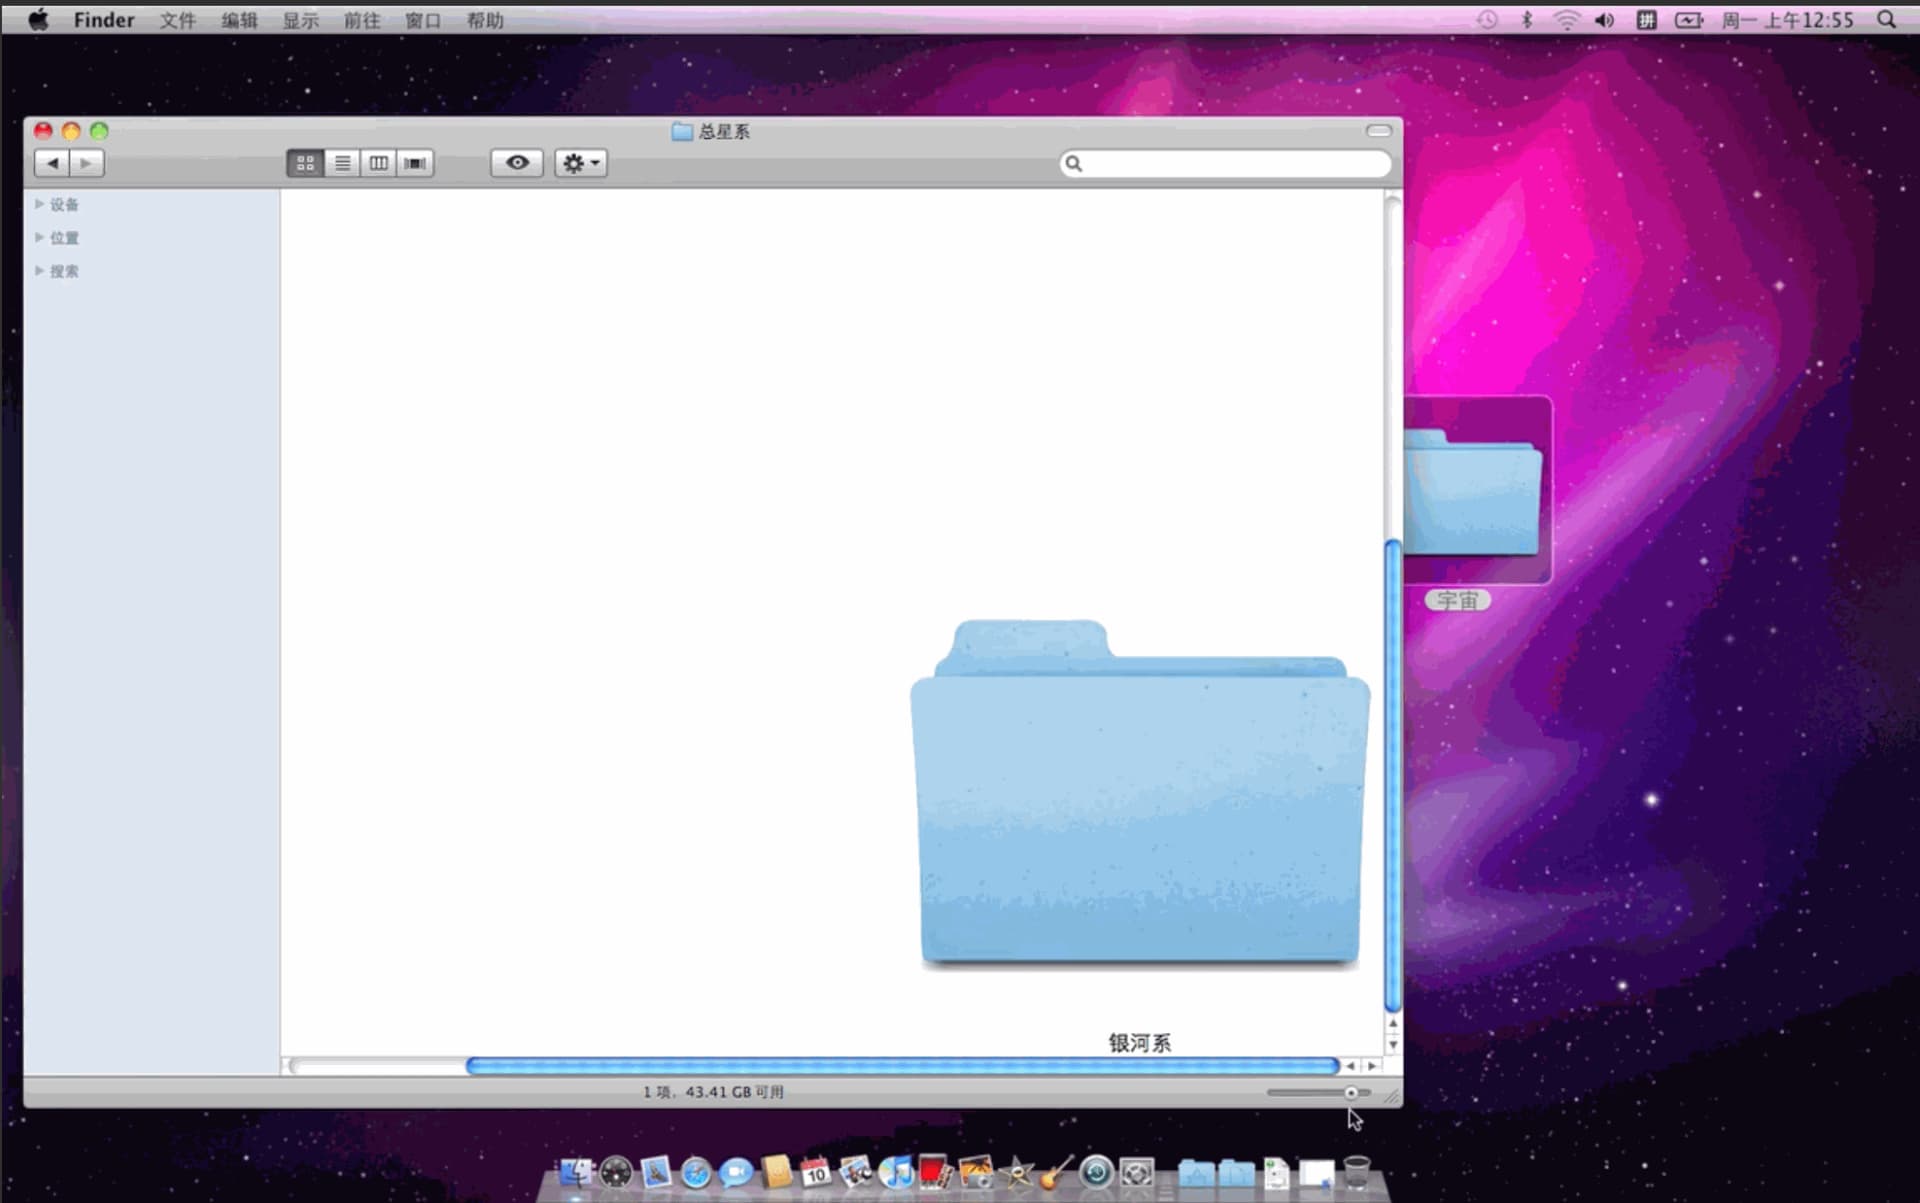Click the scroll down arrow
Image resolution: width=1920 pixels, height=1203 pixels.
coord(1392,1045)
